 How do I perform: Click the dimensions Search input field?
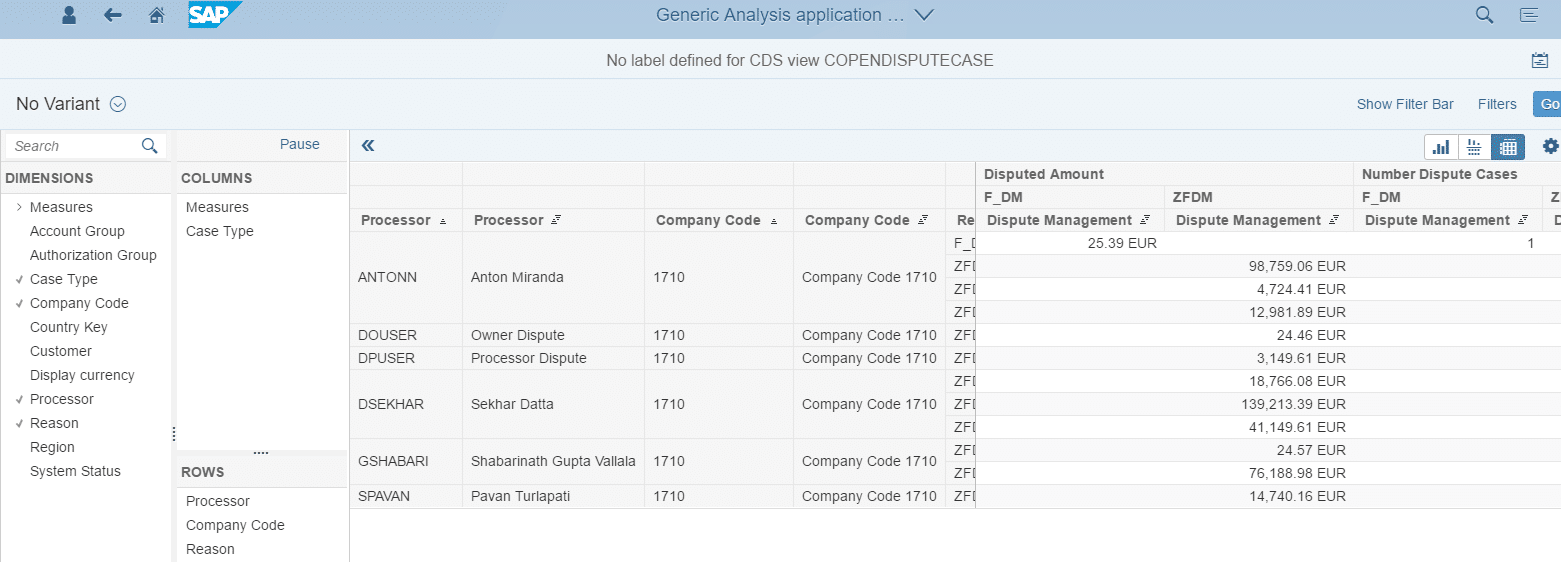(x=74, y=146)
